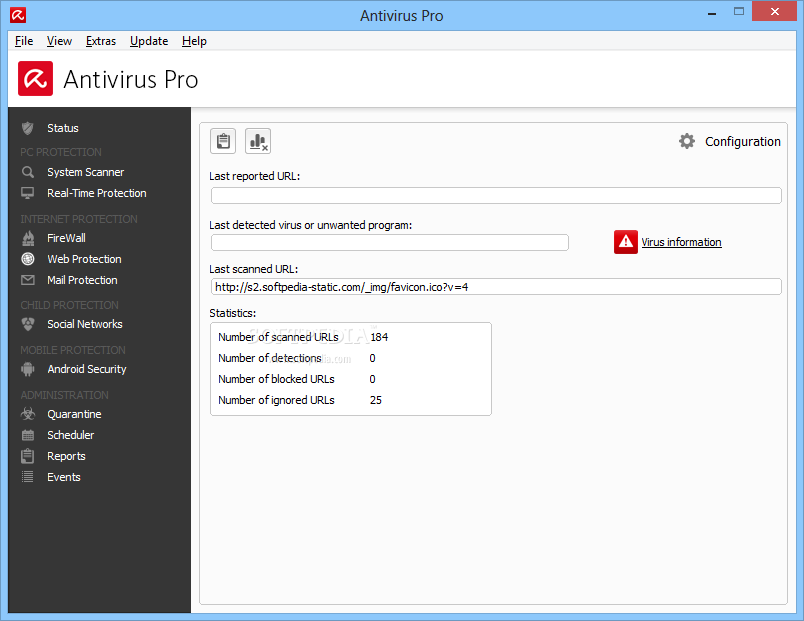Click the Avira logo in header
This screenshot has height=621, width=804.
(x=35, y=78)
